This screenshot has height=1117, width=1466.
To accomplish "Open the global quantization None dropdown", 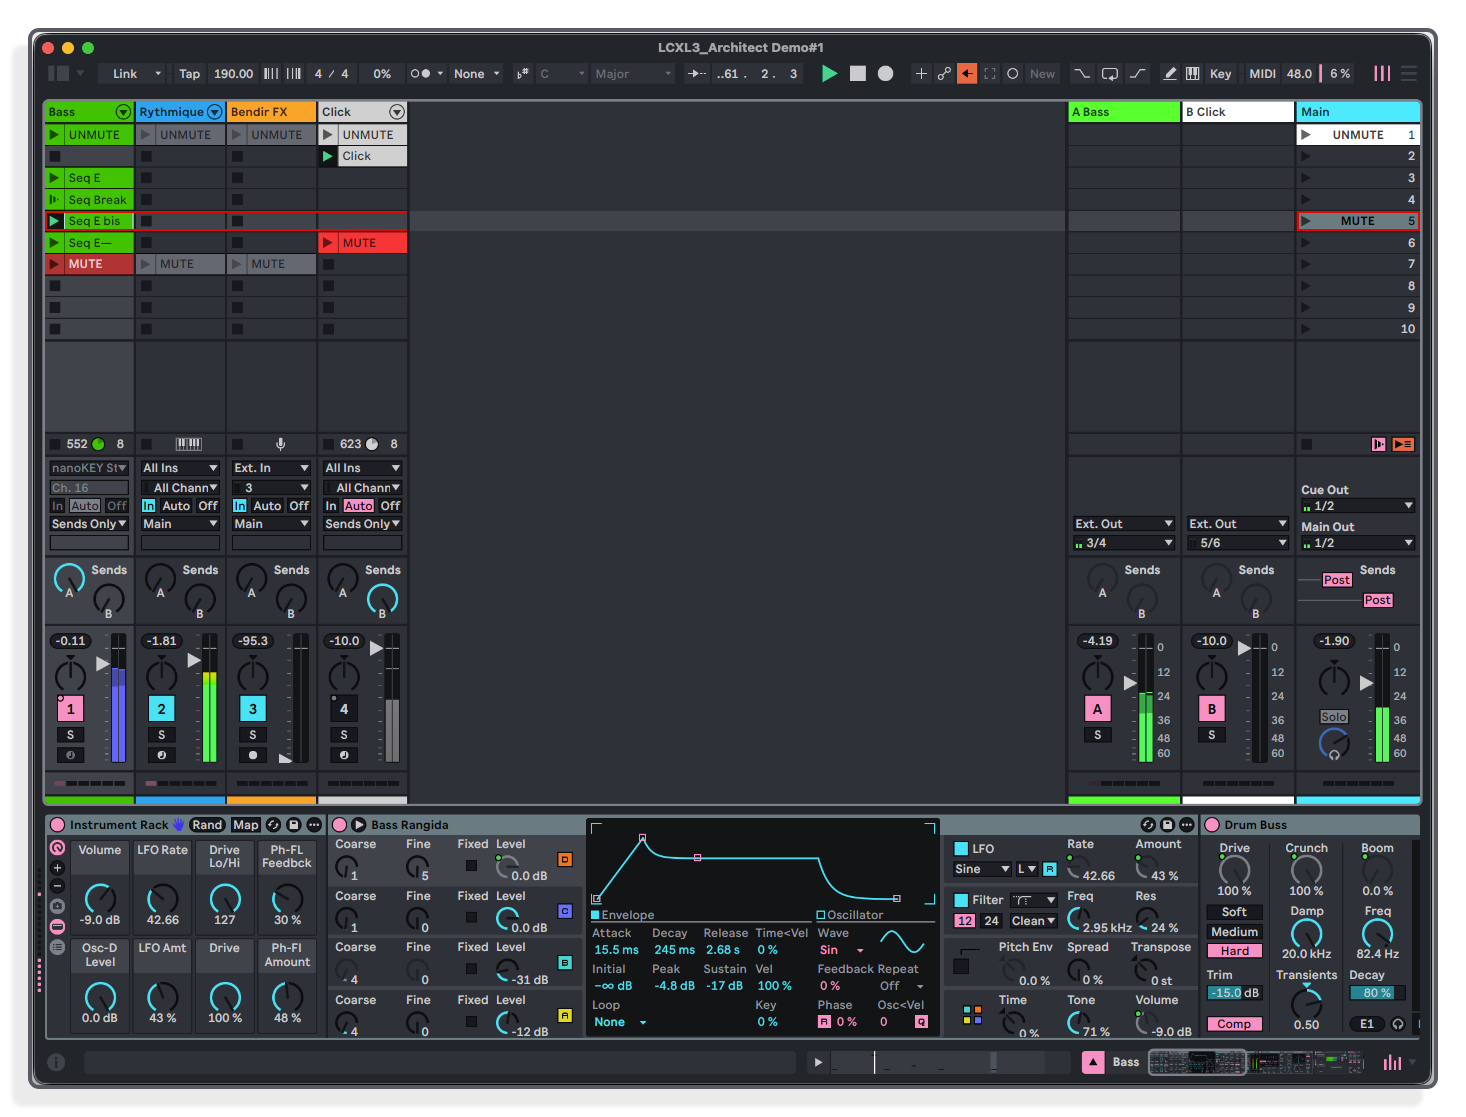I will [476, 73].
